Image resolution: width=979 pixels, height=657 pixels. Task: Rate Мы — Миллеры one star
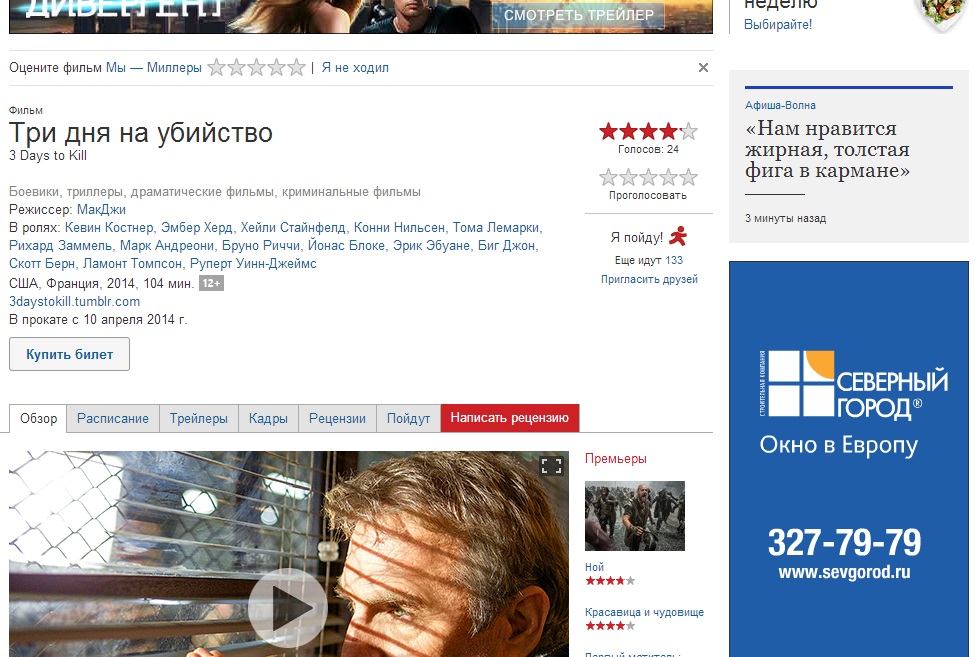(x=216, y=67)
